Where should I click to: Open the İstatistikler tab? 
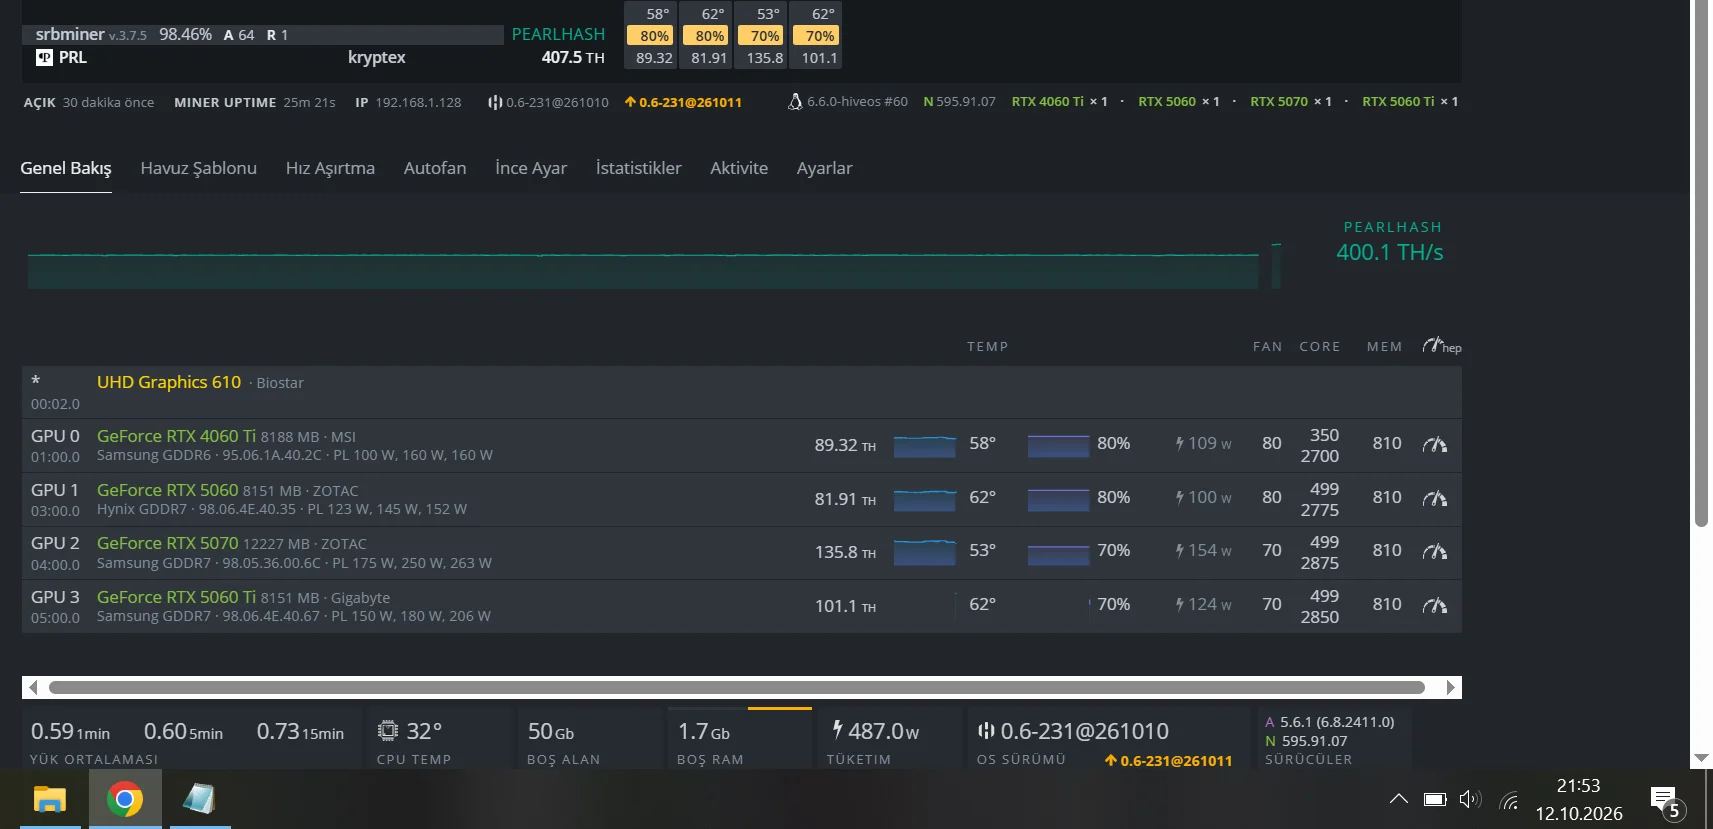click(638, 168)
